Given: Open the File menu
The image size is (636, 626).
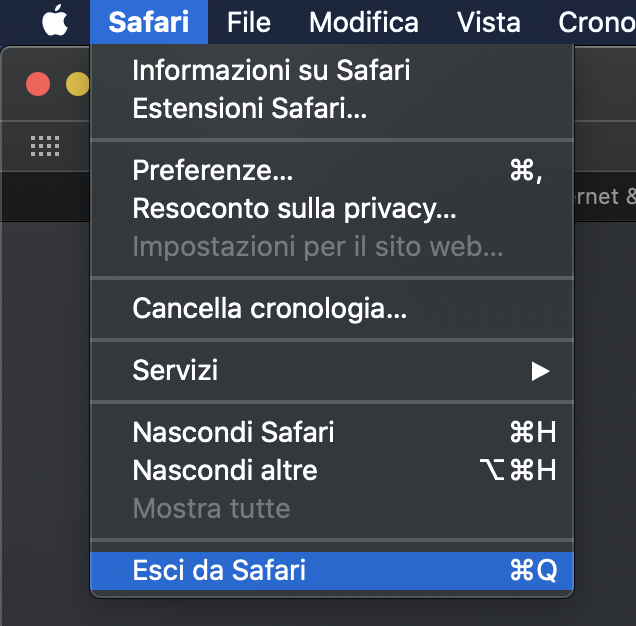Looking at the screenshot, I should click(x=249, y=22).
